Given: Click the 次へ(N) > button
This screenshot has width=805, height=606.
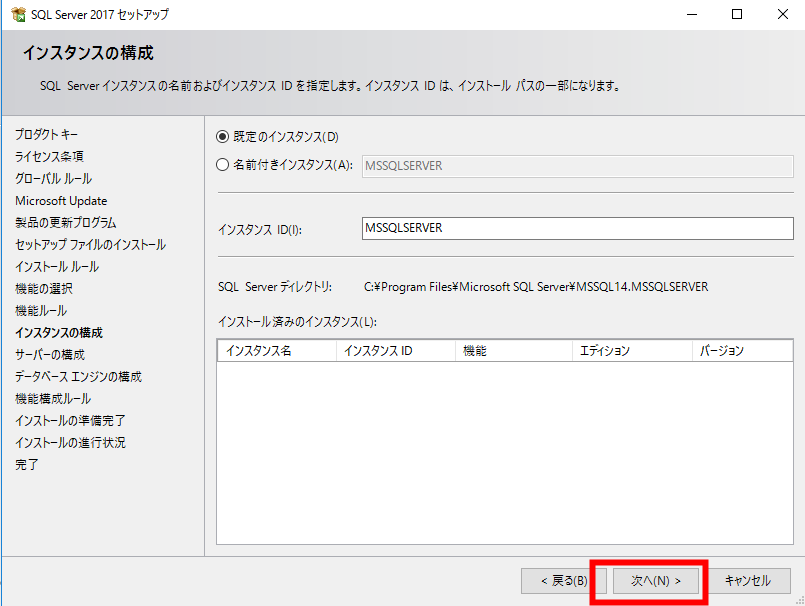Looking at the screenshot, I should click(x=656, y=581).
